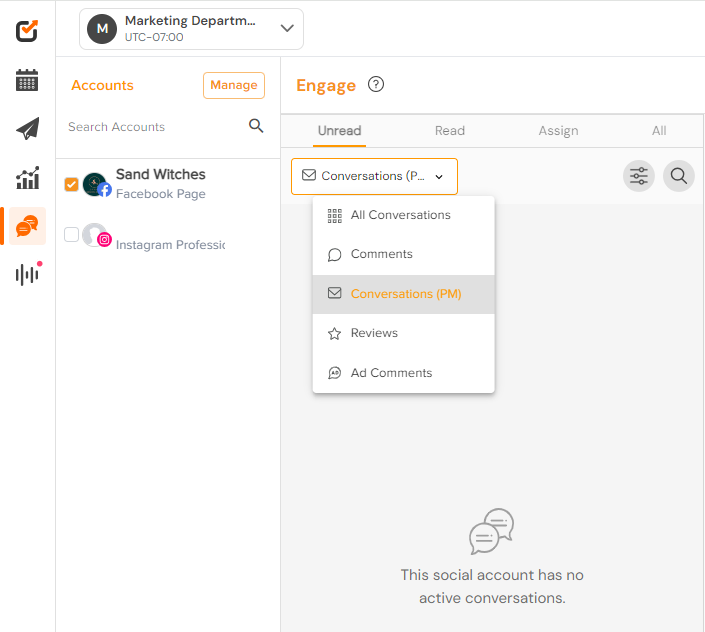Viewport: 705px width, 632px height.
Task: Click the conversation search magnifier button
Action: pyautogui.click(x=678, y=176)
